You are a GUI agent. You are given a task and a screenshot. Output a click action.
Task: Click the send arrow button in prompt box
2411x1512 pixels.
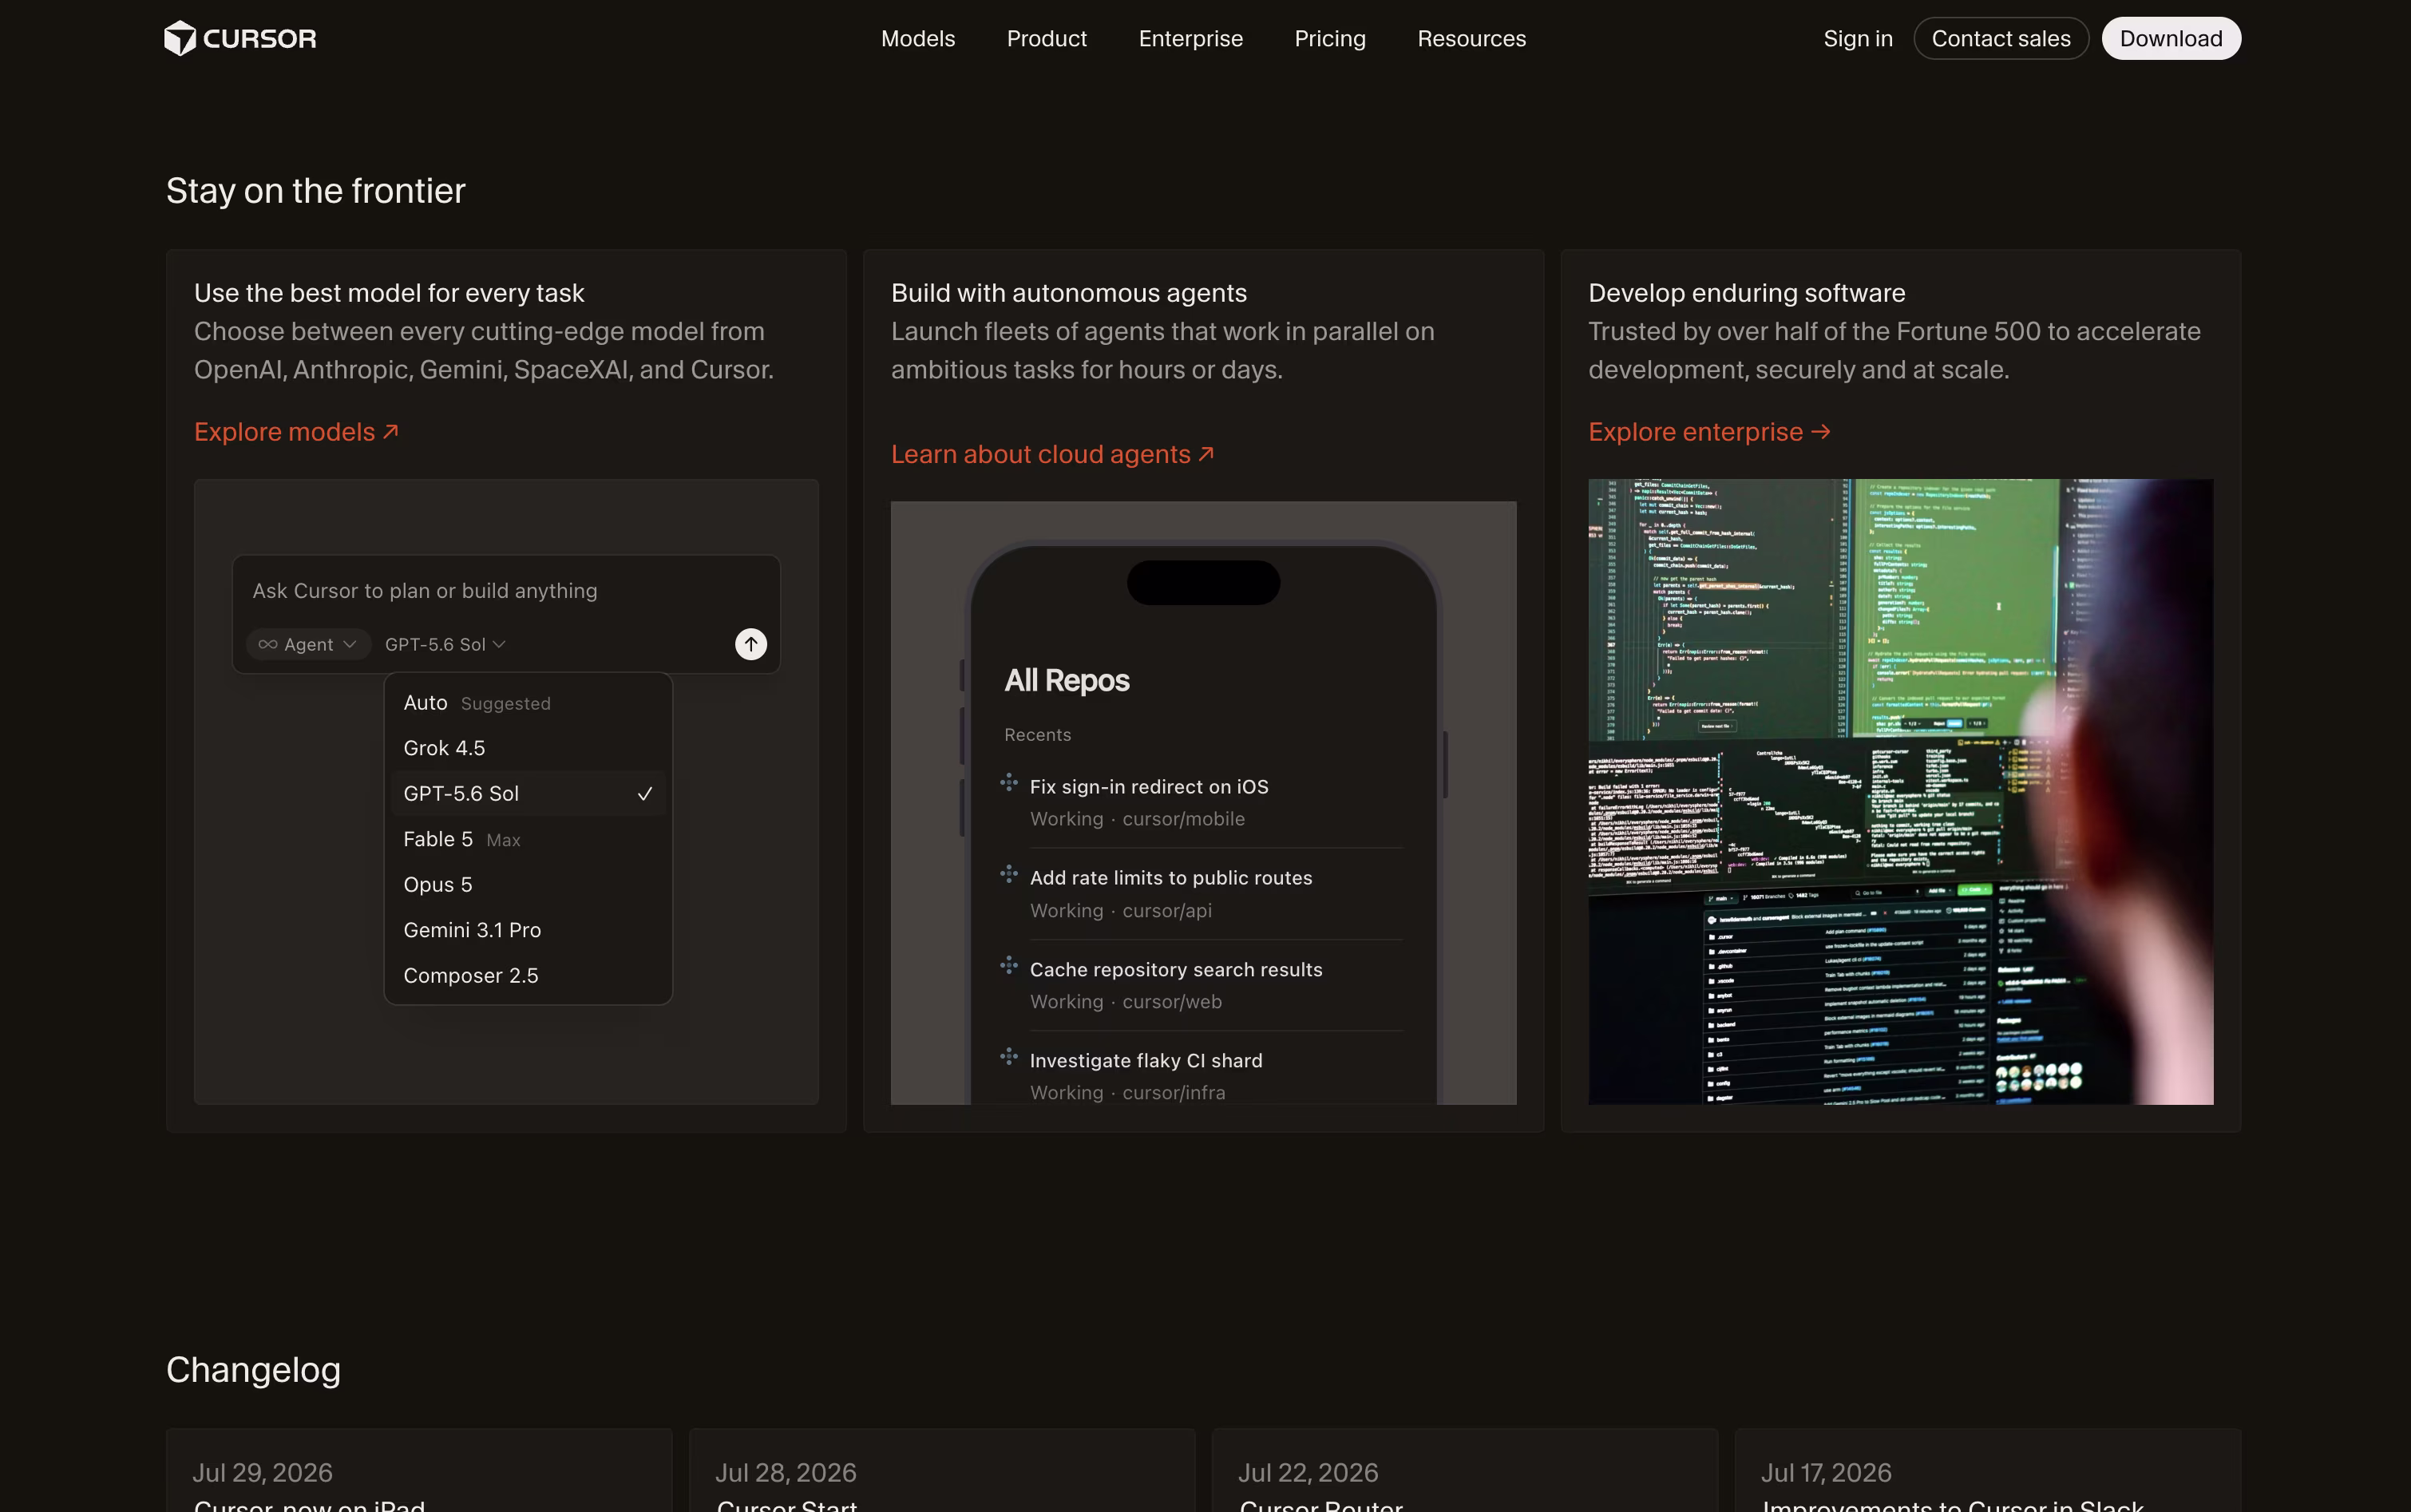pyautogui.click(x=751, y=644)
